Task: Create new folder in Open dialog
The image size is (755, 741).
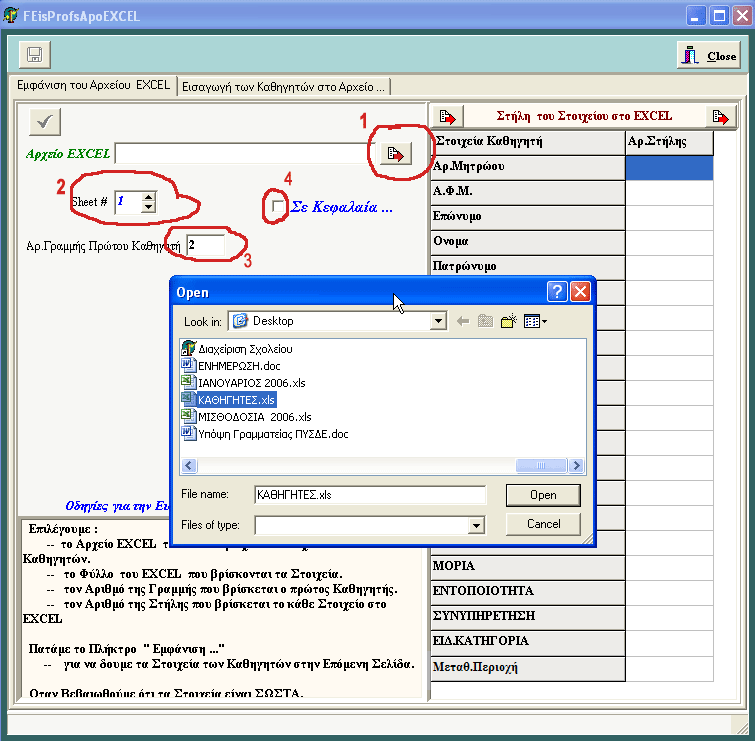Action: 510,321
